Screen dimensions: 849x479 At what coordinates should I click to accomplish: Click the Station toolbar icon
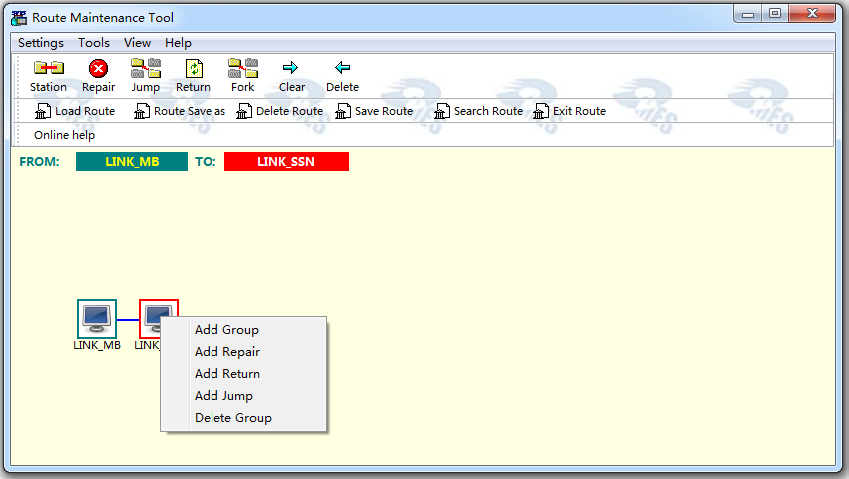tap(48, 69)
